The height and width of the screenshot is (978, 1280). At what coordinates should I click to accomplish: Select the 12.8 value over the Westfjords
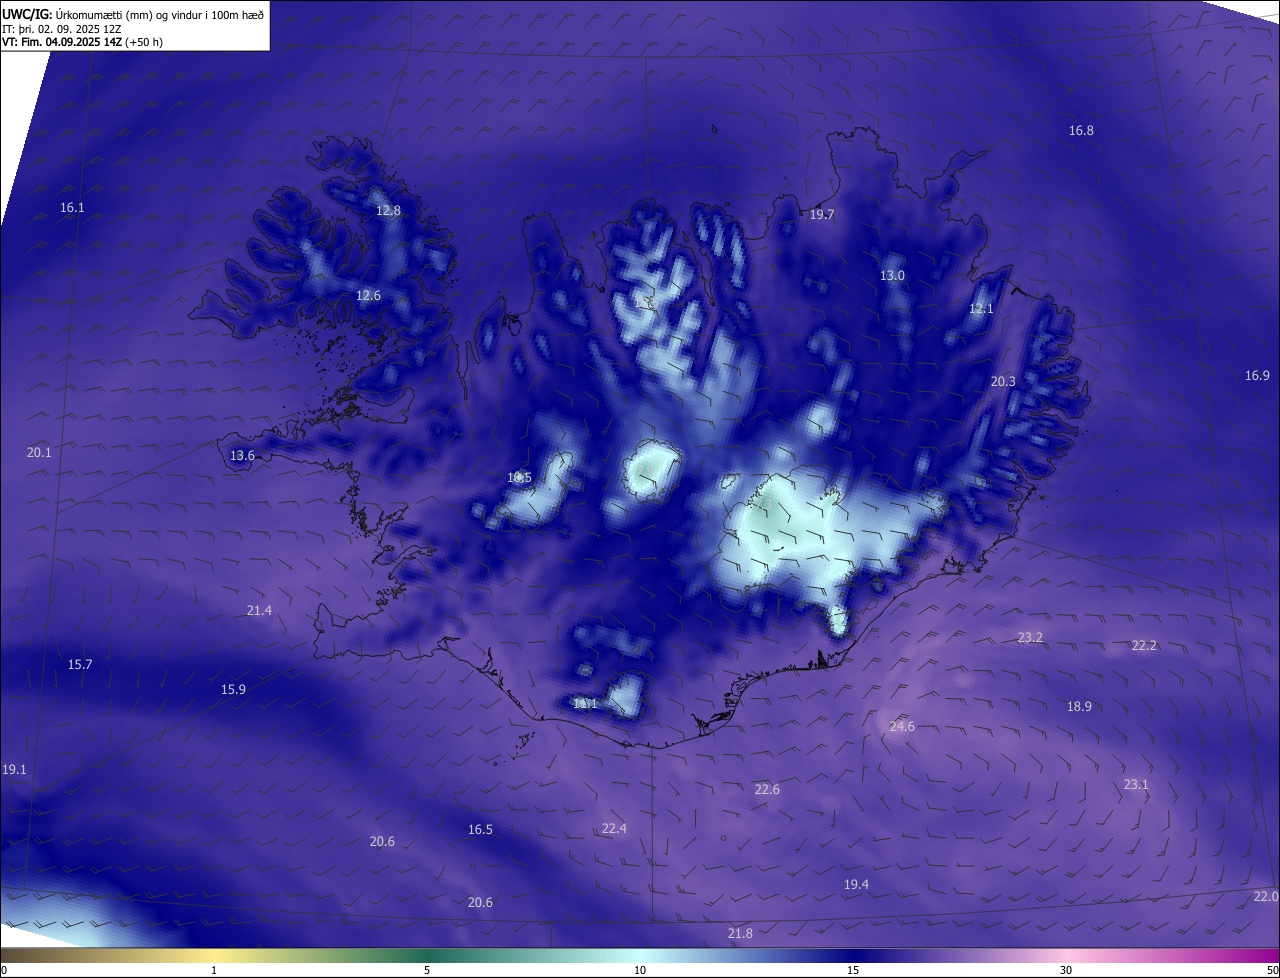click(388, 211)
